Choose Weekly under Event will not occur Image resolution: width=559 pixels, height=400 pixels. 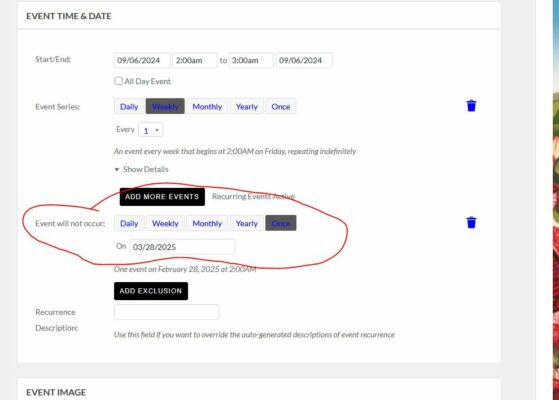point(165,223)
